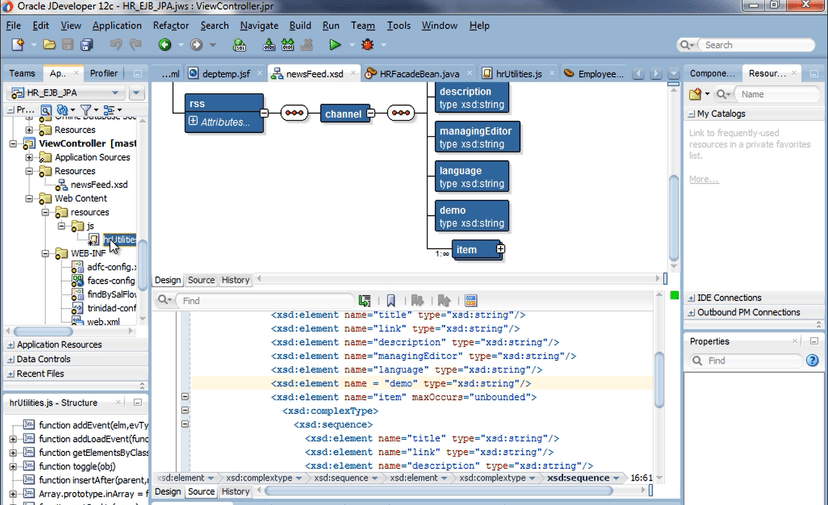Collapse the WEB-INF folder
Viewport: 828px width, 505px height.
(45, 253)
